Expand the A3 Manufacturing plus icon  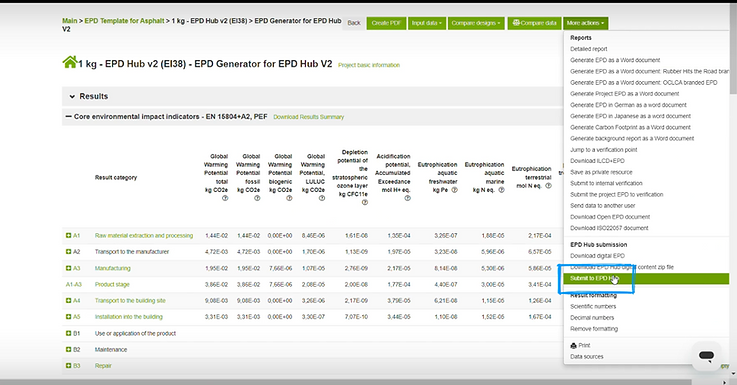pyautogui.click(x=69, y=268)
